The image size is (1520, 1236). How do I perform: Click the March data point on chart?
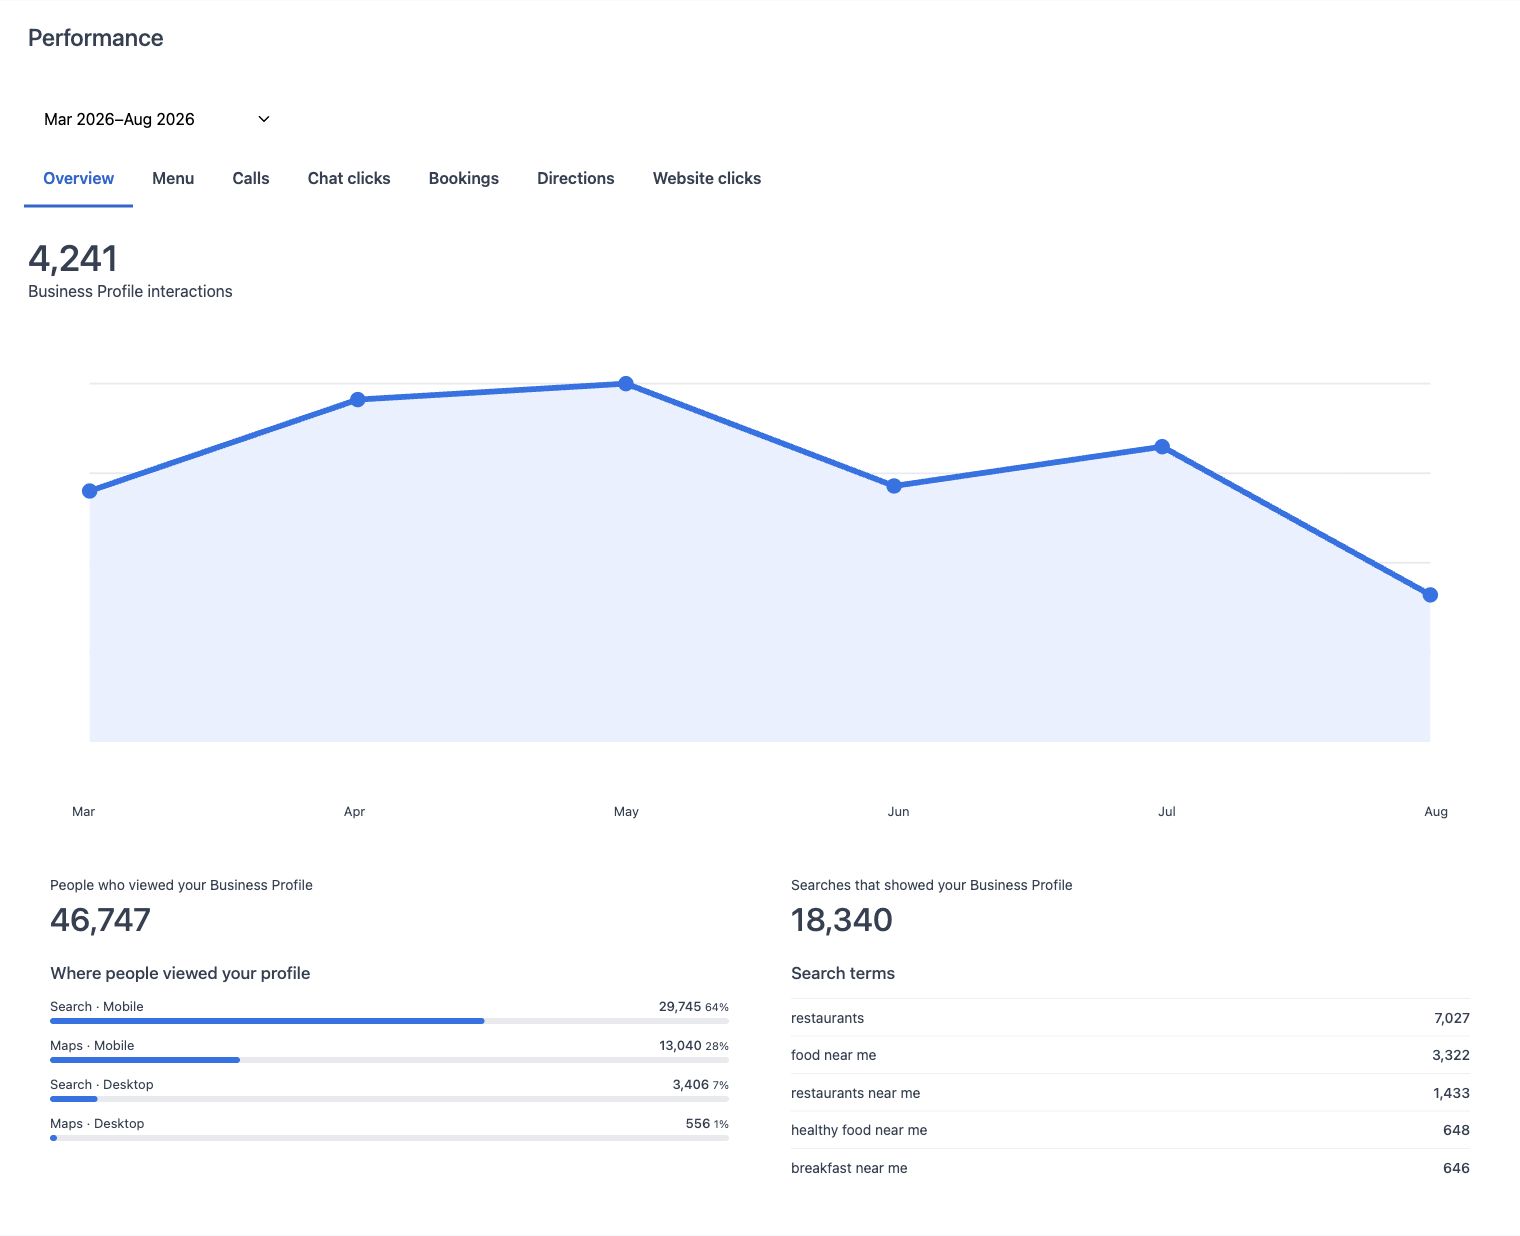(90, 491)
